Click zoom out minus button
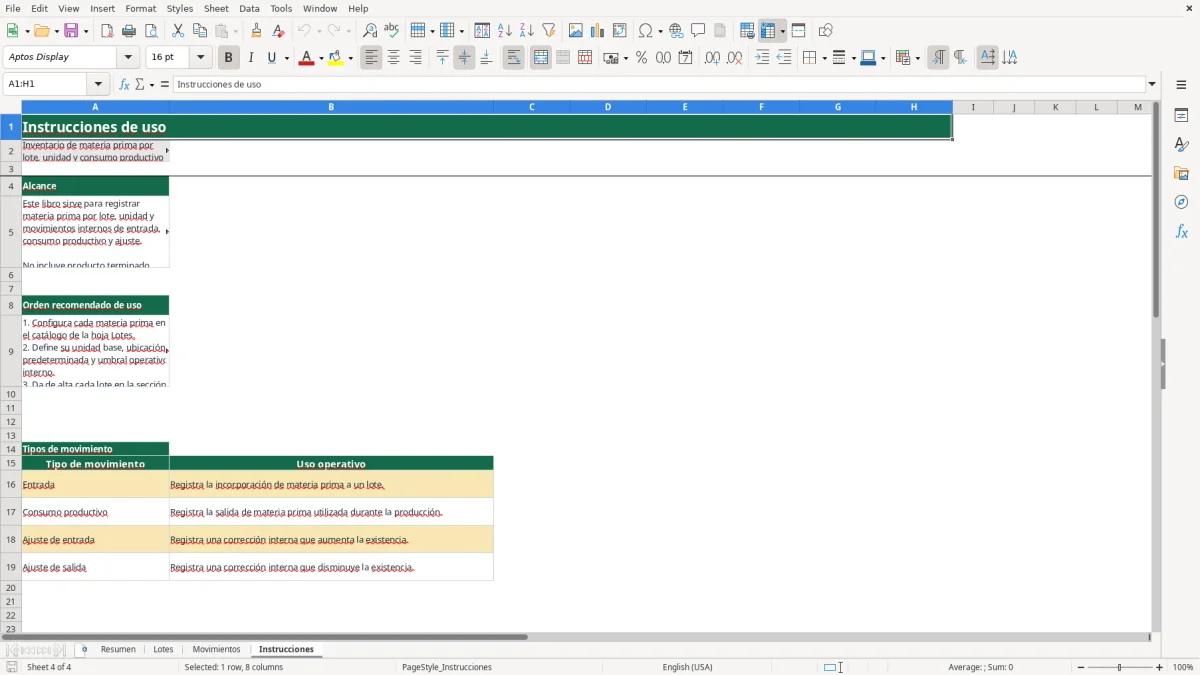Viewport: 1200px width, 675px height. [1081, 667]
